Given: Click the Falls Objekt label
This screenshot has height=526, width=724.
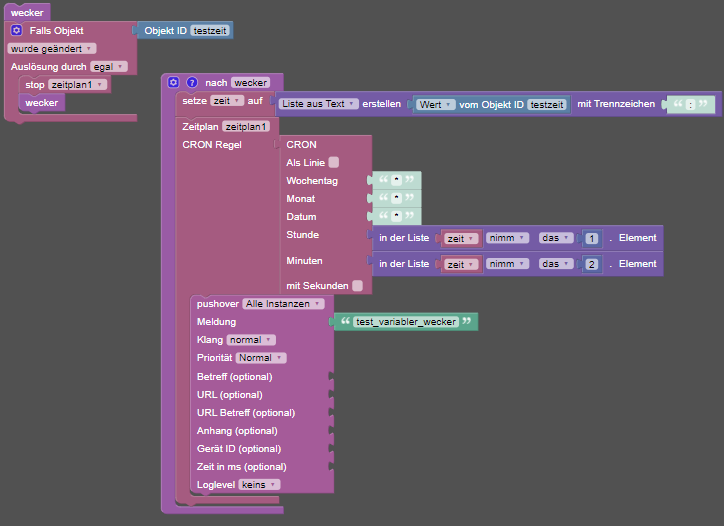Looking at the screenshot, I should point(56,30).
